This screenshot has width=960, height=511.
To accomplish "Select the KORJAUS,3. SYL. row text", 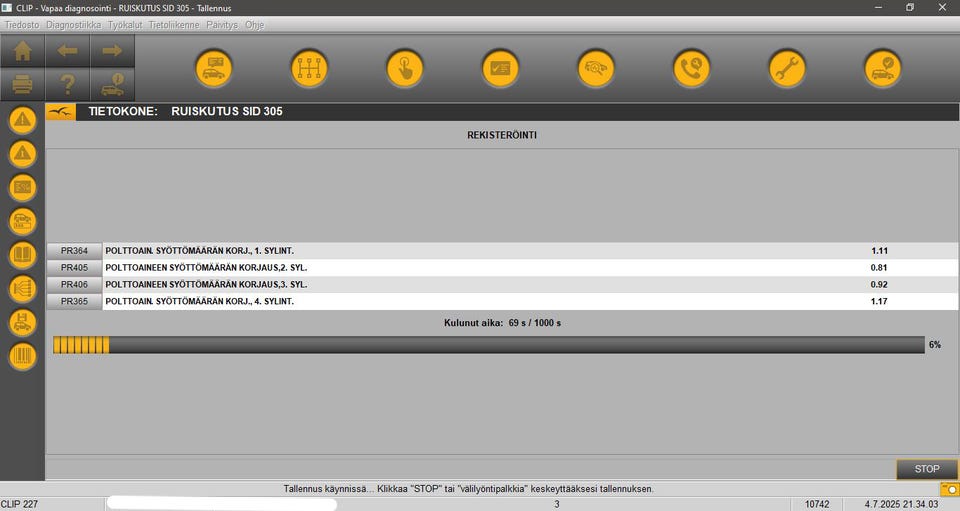I will tap(206, 285).
